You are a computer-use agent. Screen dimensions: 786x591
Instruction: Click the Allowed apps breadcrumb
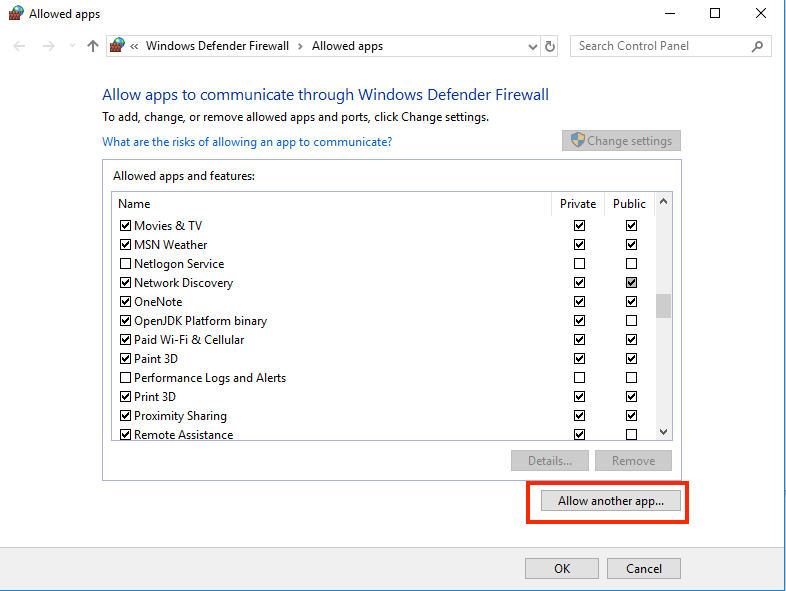coord(347,46)
